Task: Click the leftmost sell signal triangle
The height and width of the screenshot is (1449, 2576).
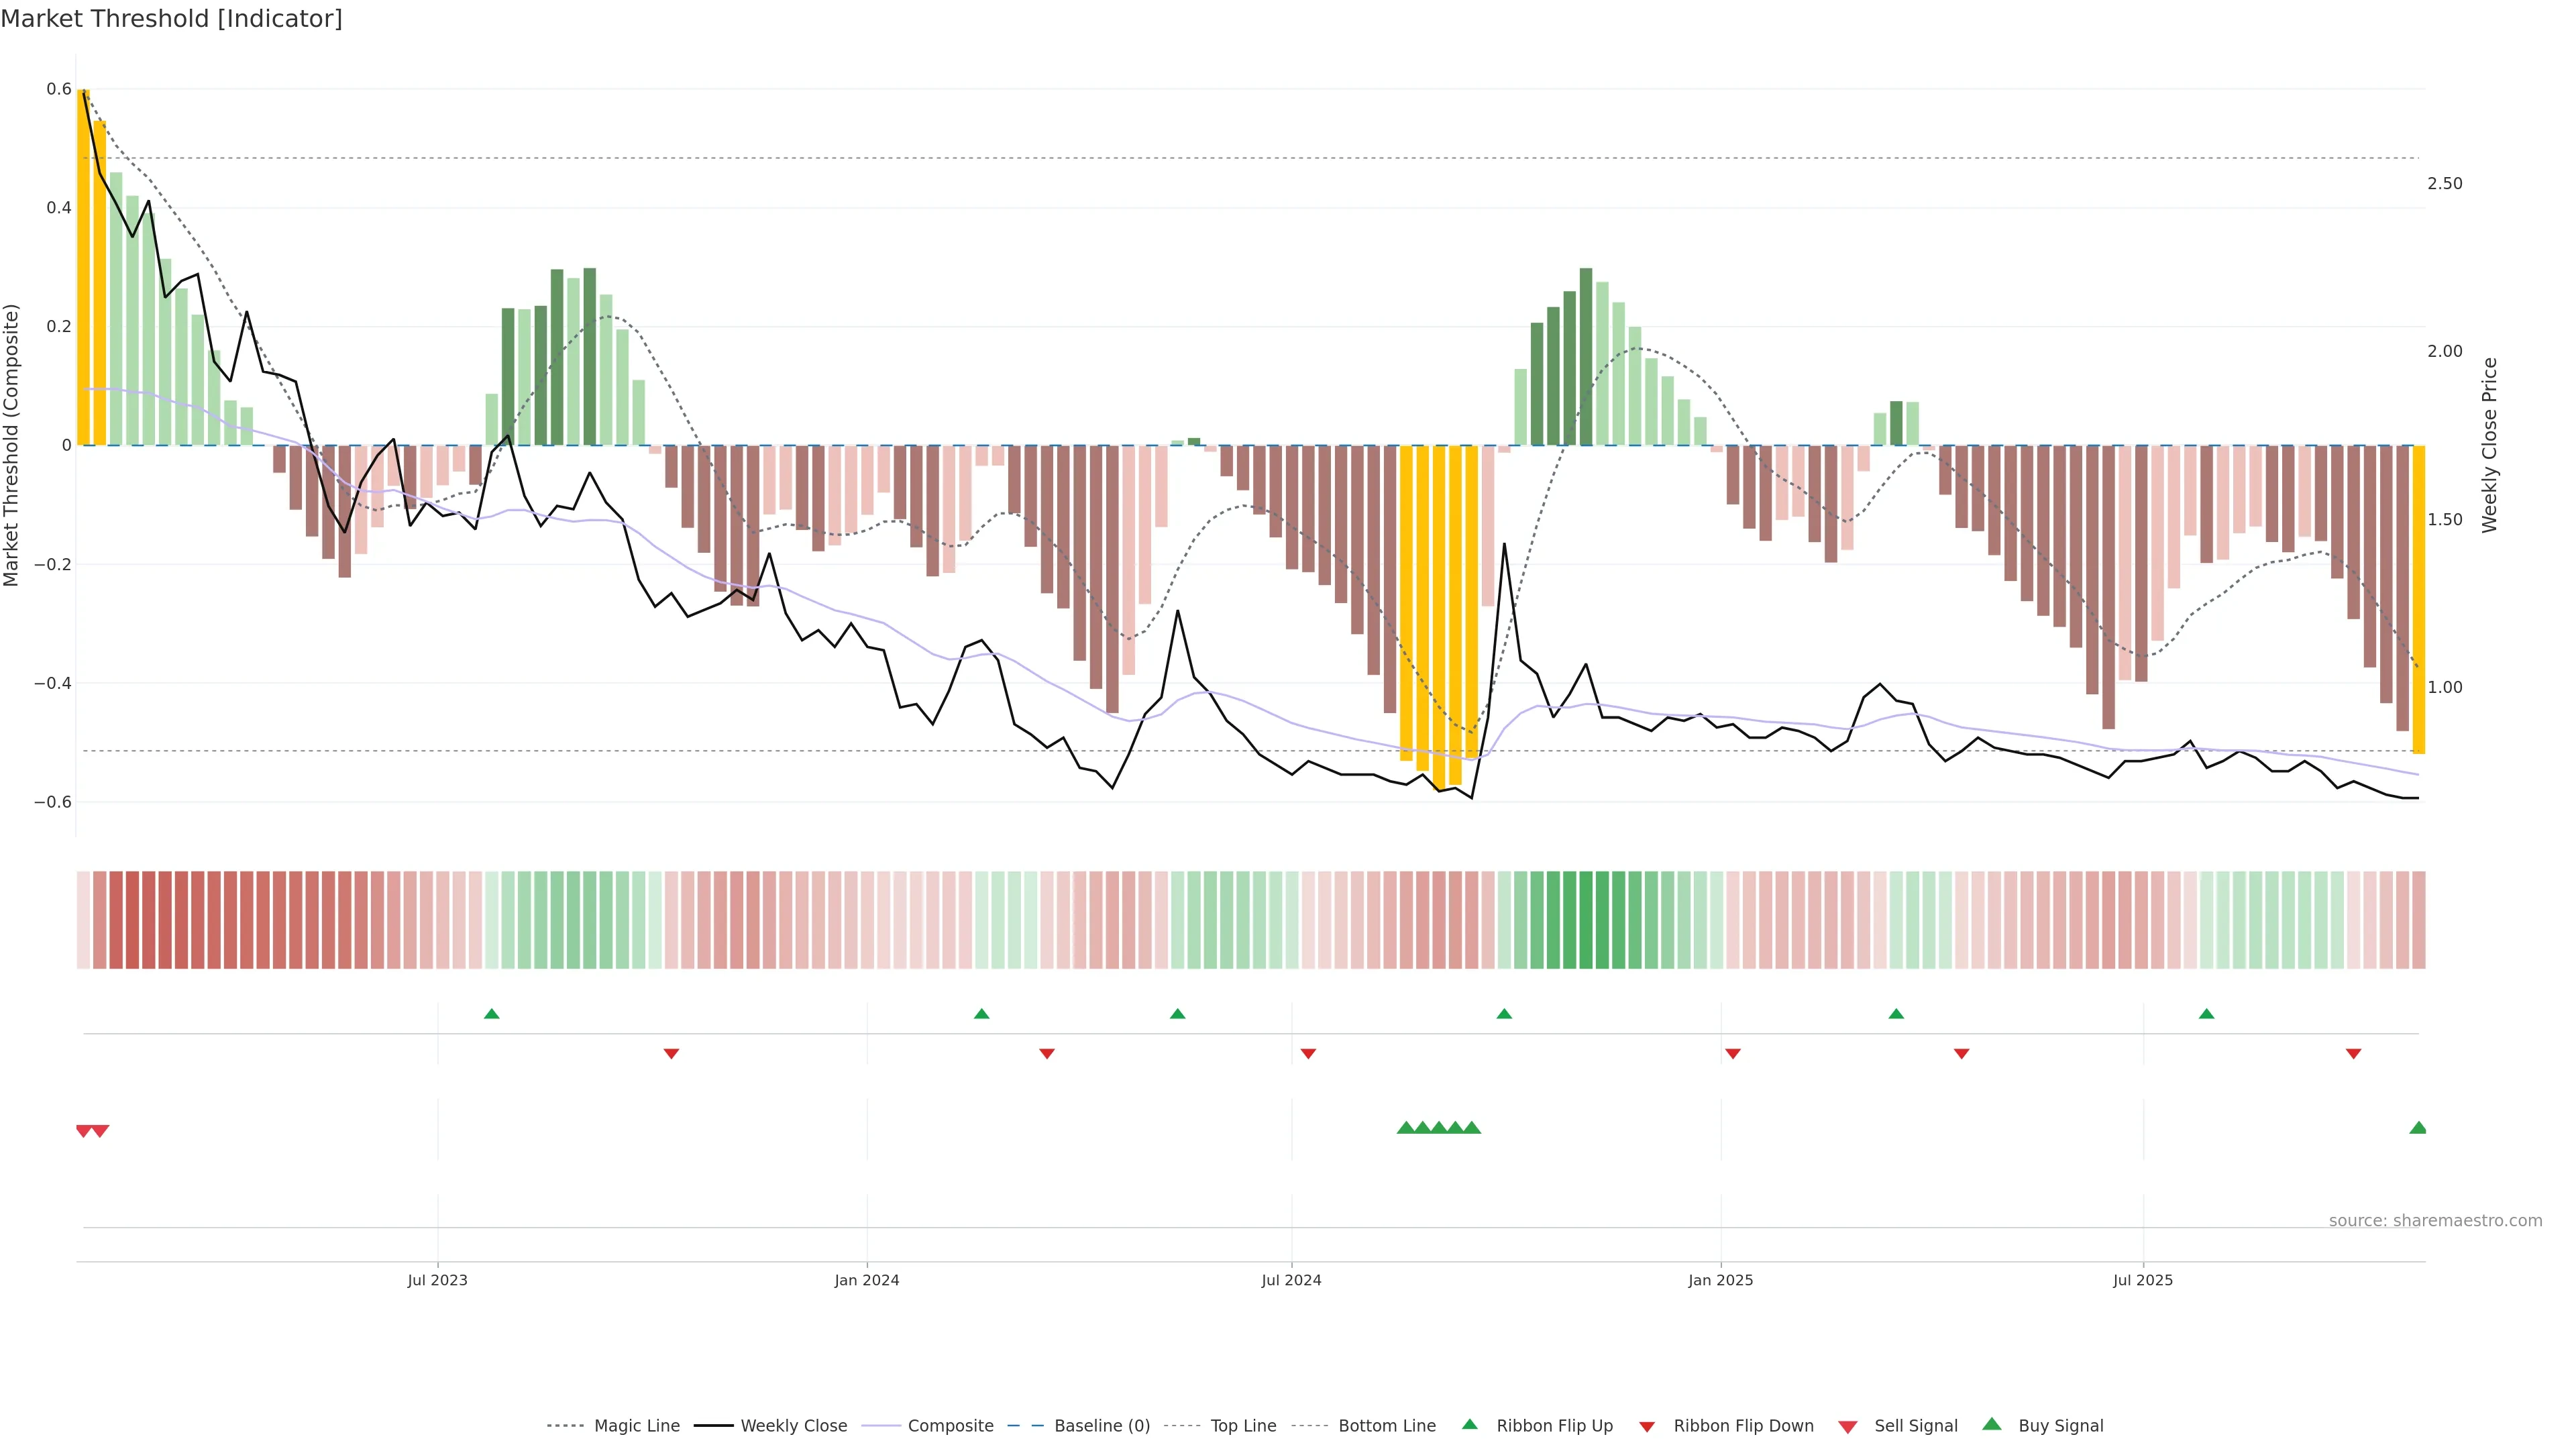Action: (x=84, y=1131)
